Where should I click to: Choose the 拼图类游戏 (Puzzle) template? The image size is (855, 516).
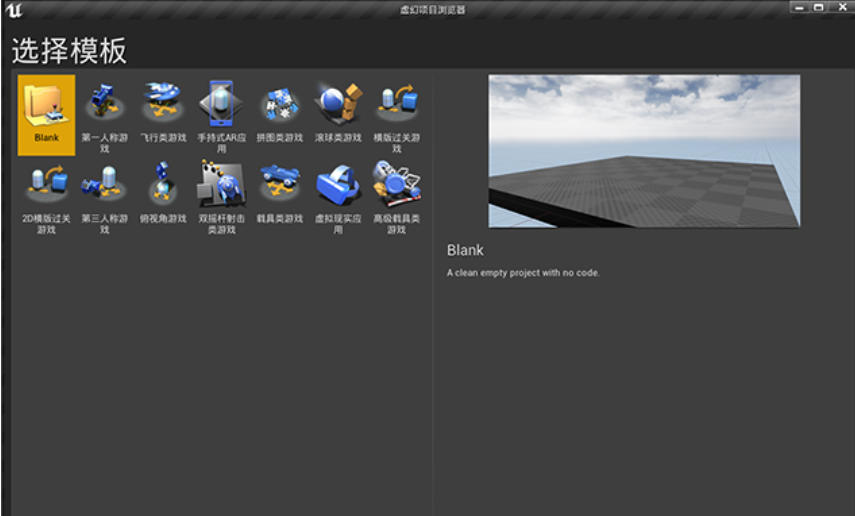click(280, 114)
